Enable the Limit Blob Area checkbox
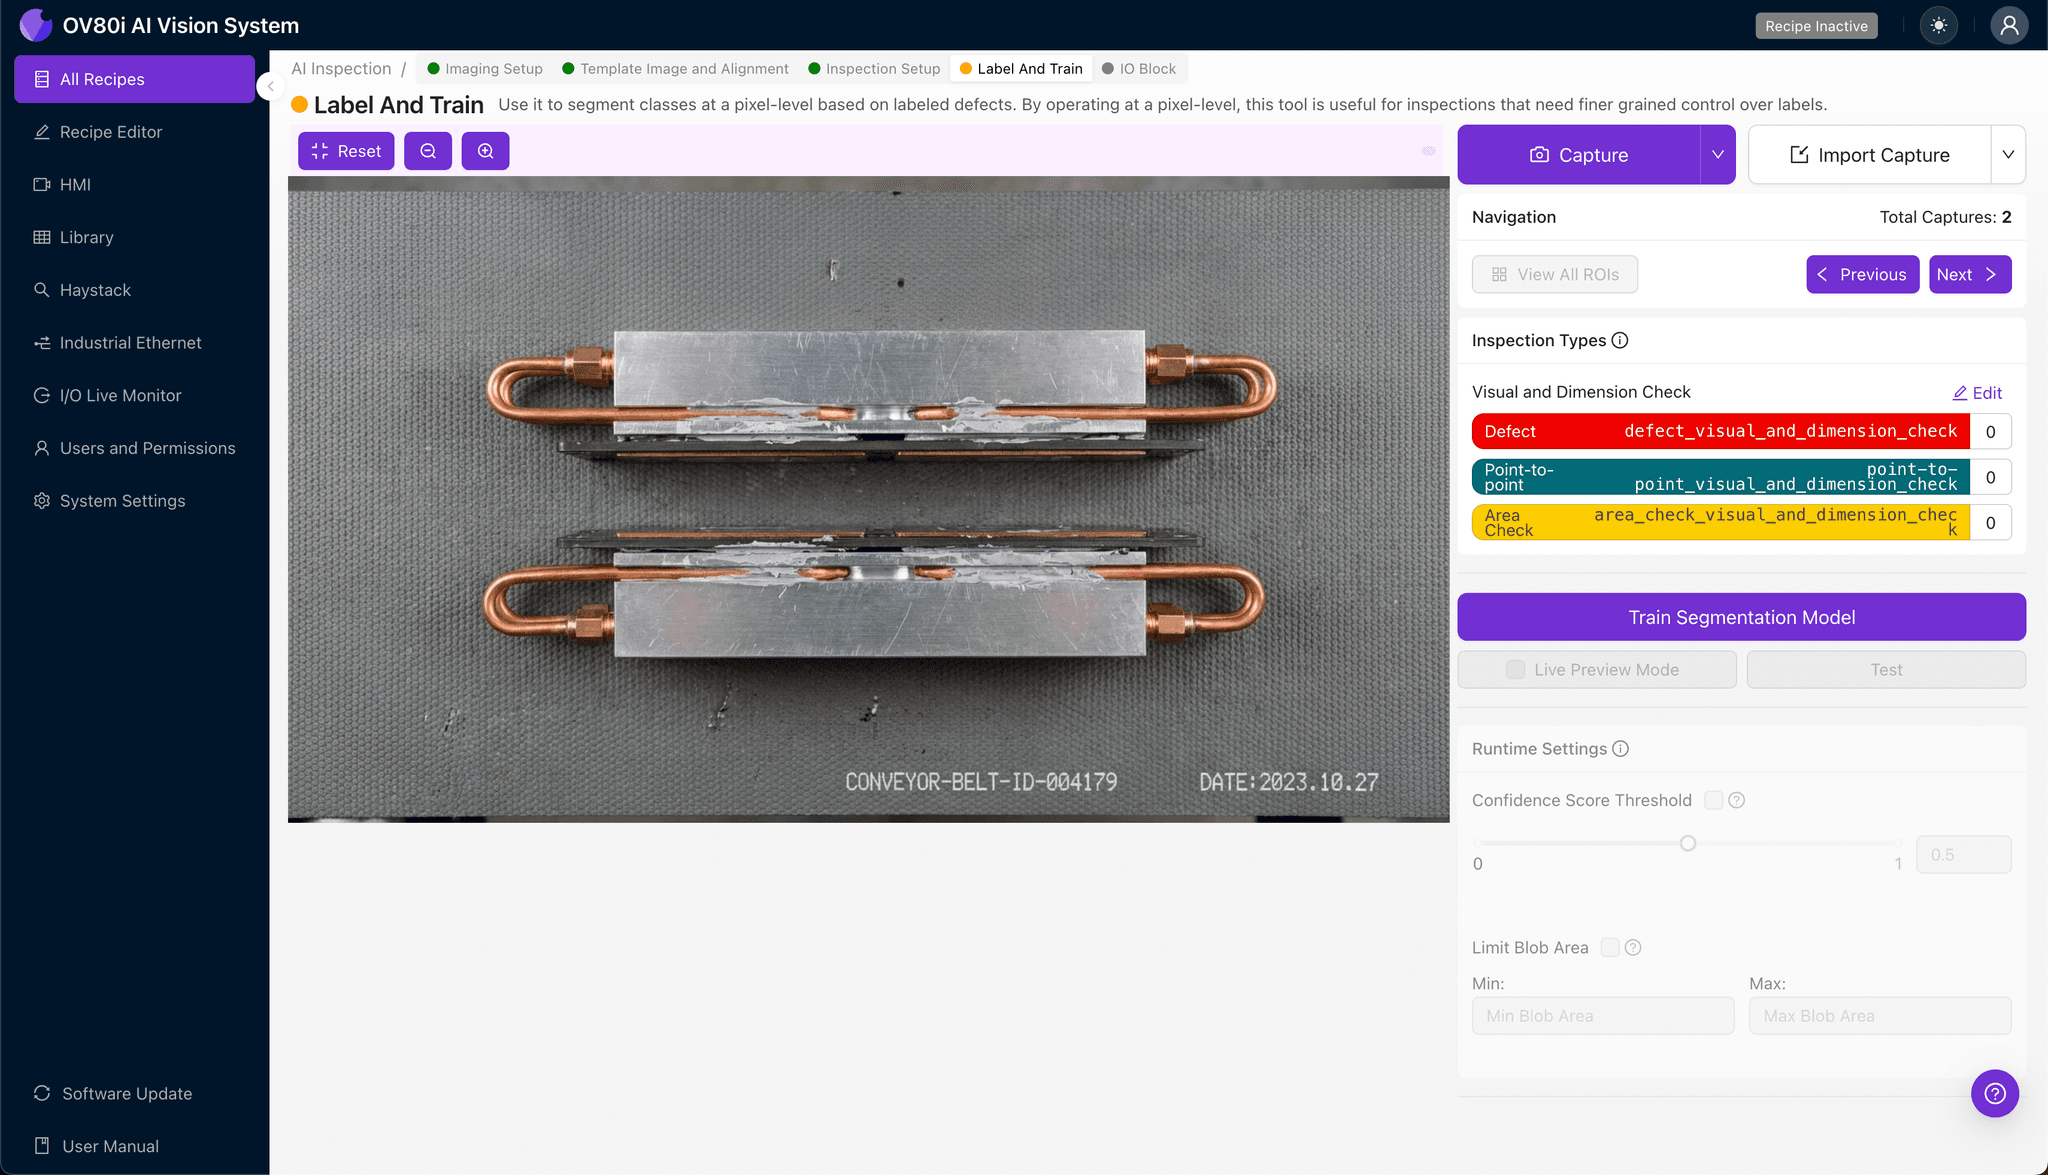This screenshot has height=1175, width=2048. [x=1609, y=947]
